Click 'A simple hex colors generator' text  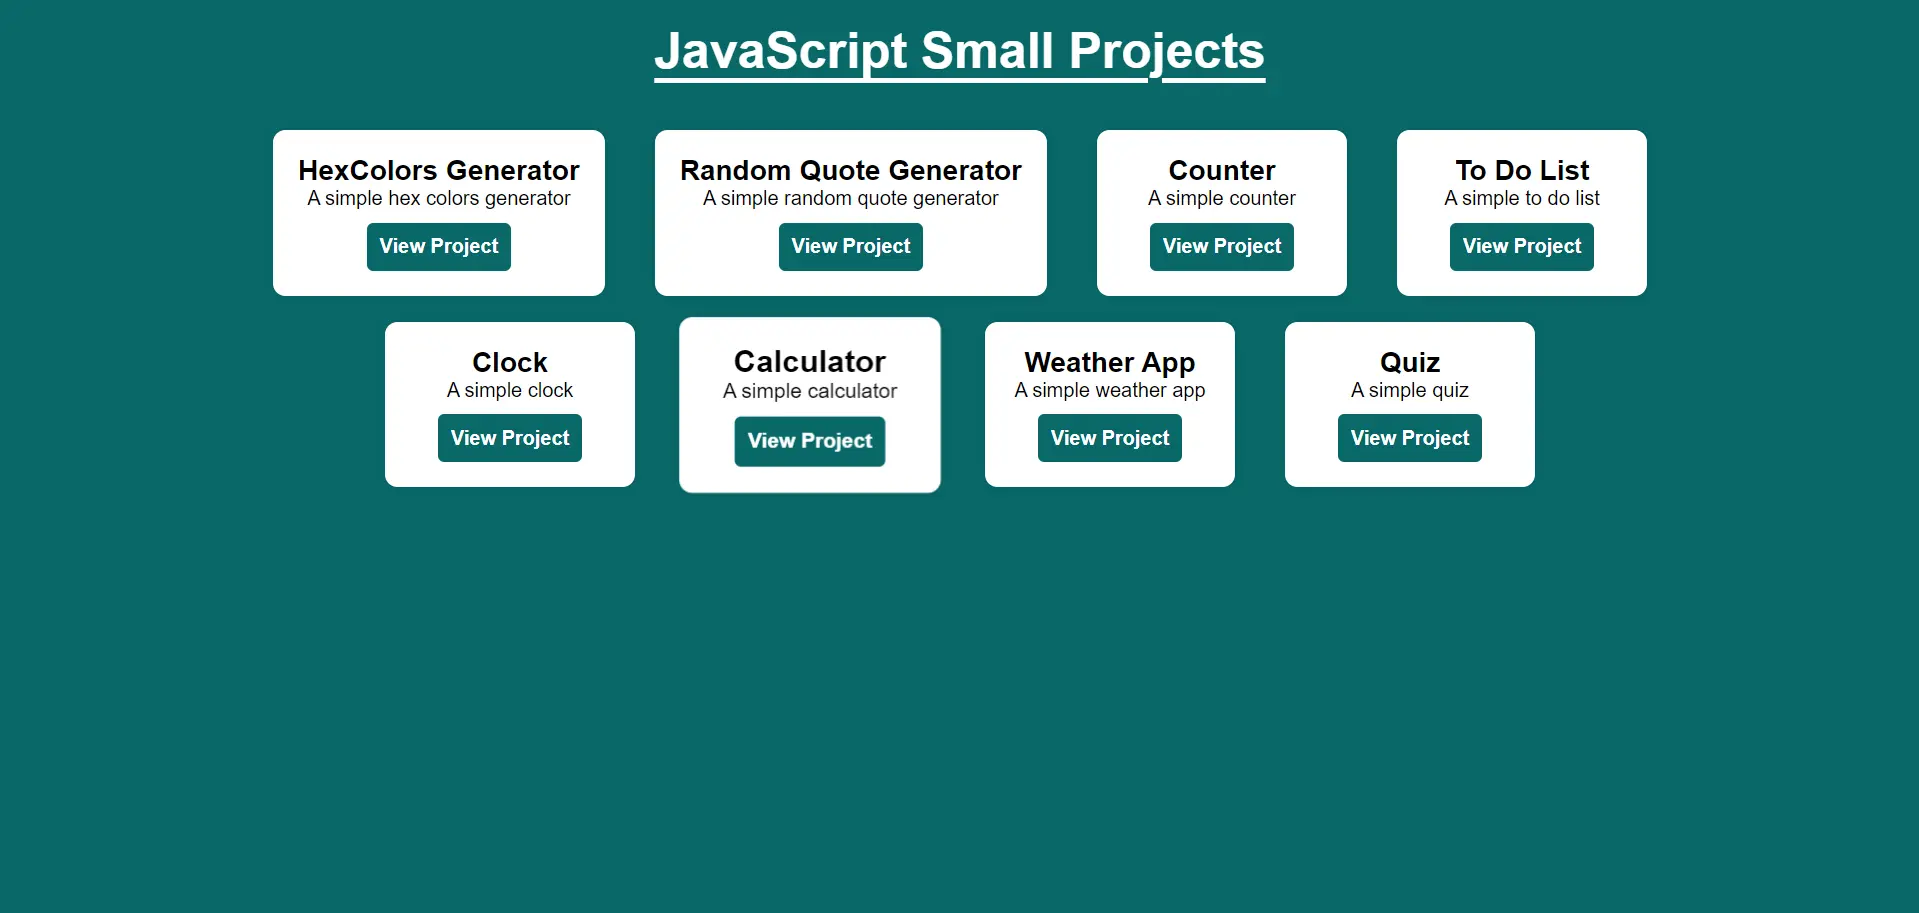439,198
